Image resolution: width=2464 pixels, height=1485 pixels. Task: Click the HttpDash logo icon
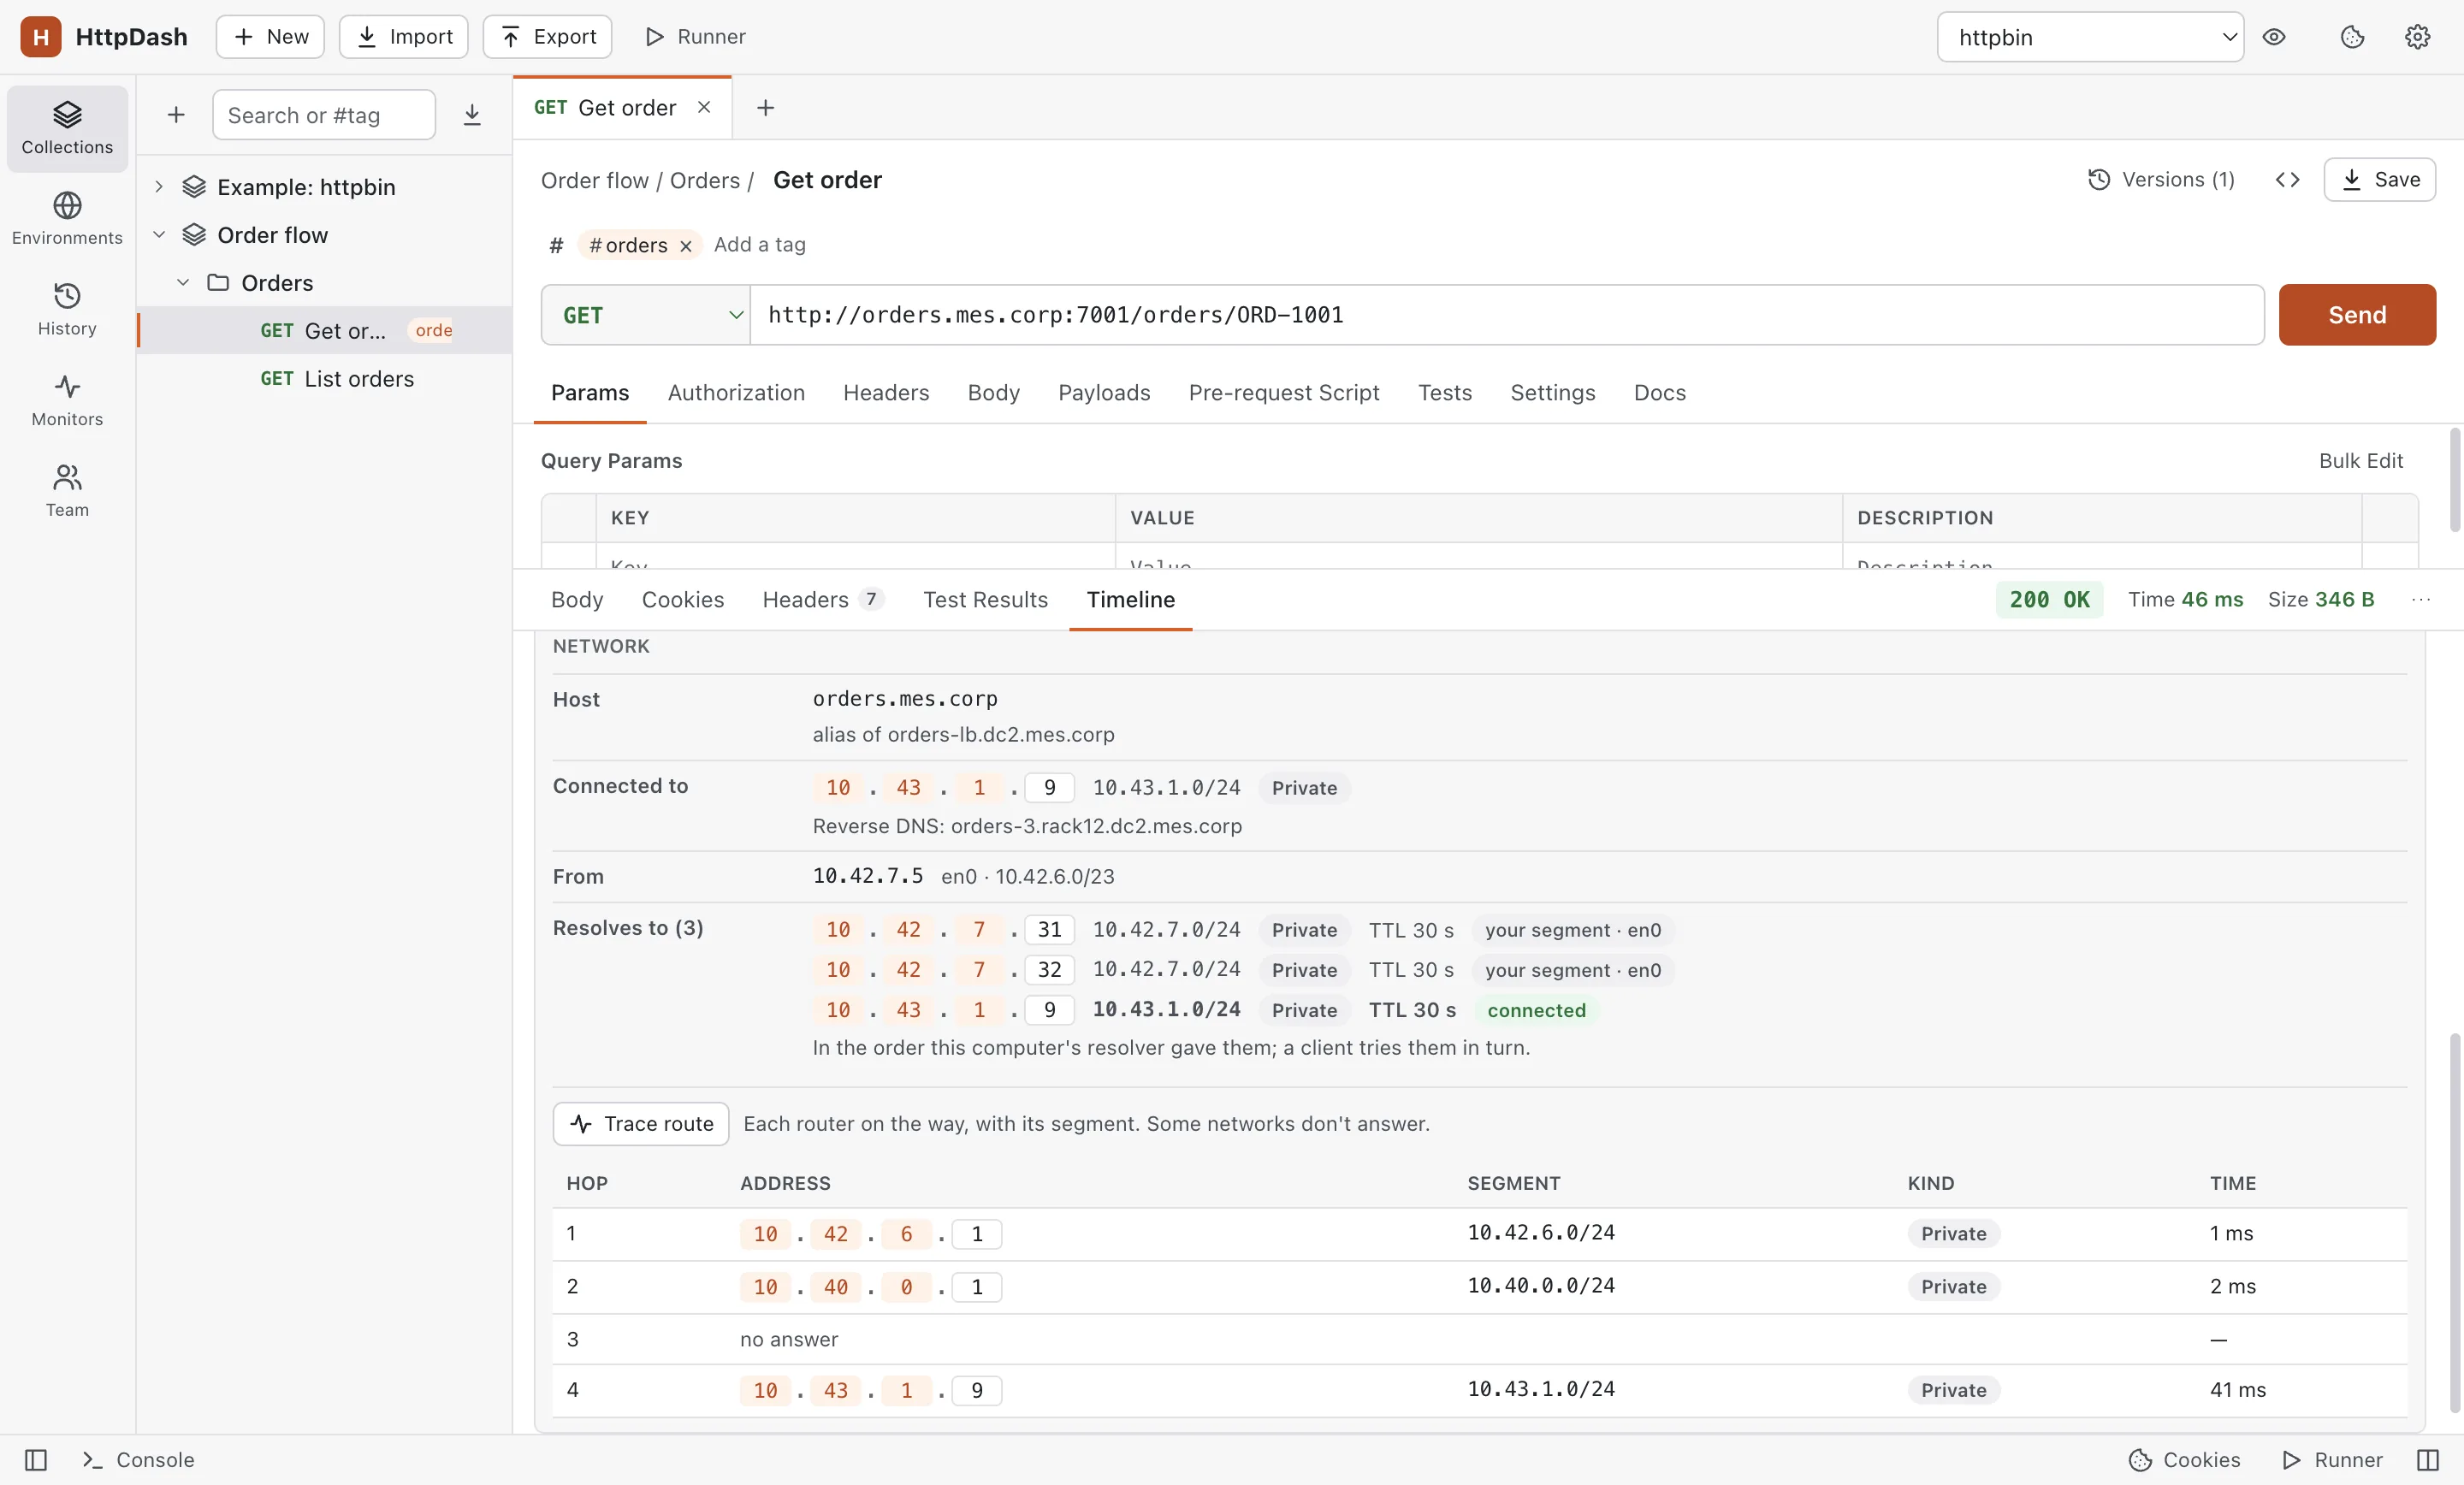(x=41, y=37)
